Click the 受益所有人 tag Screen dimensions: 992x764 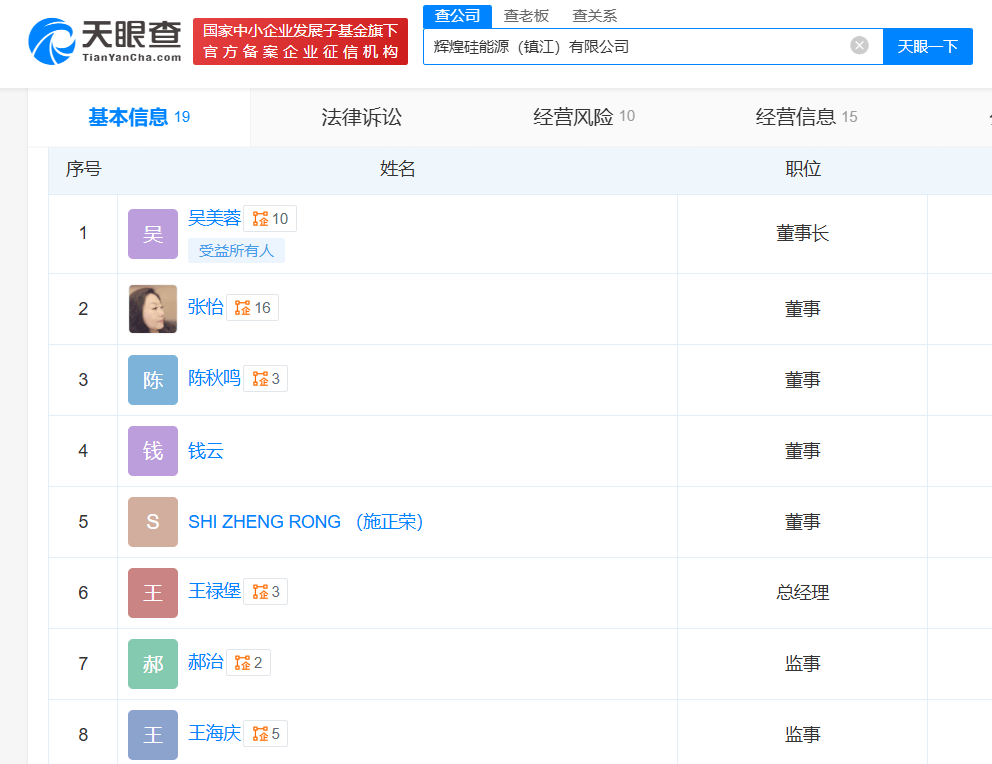(x=236, y=251)
